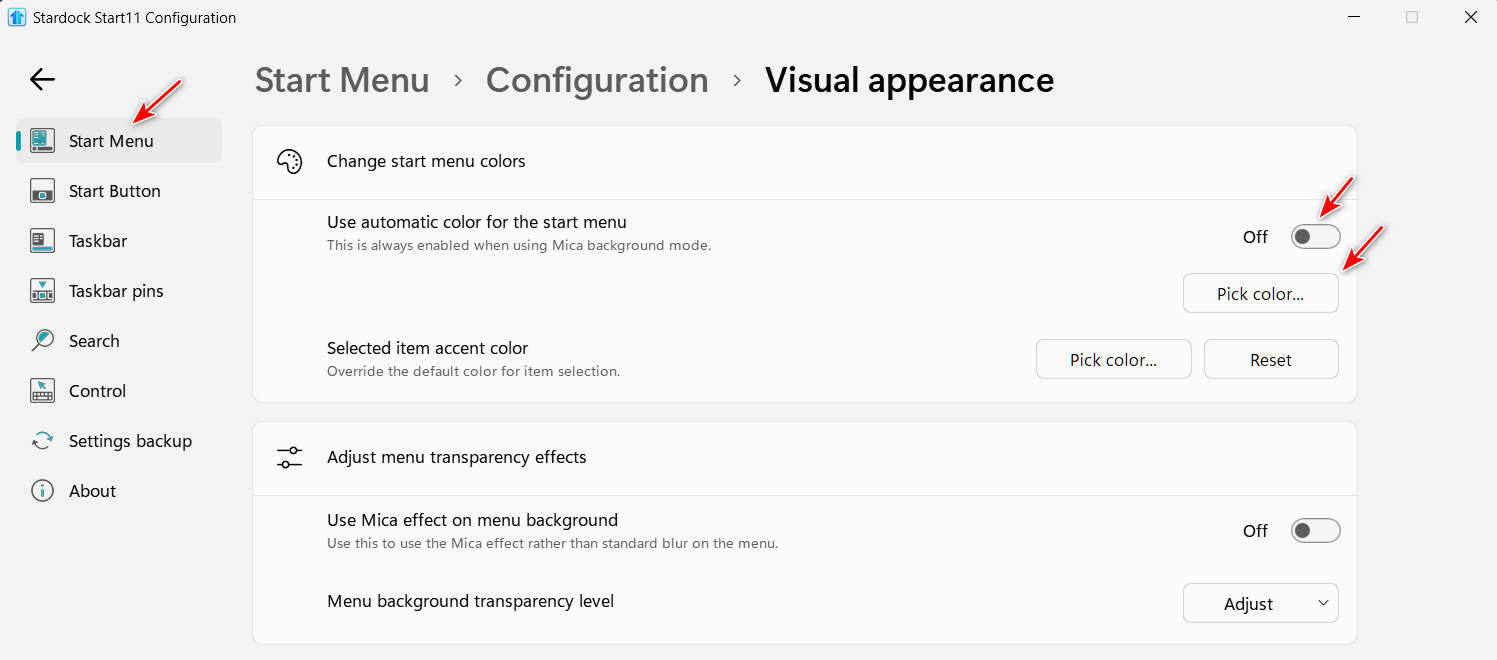
Task: Pick a custom start menu color
Action: pos(1260,294)
